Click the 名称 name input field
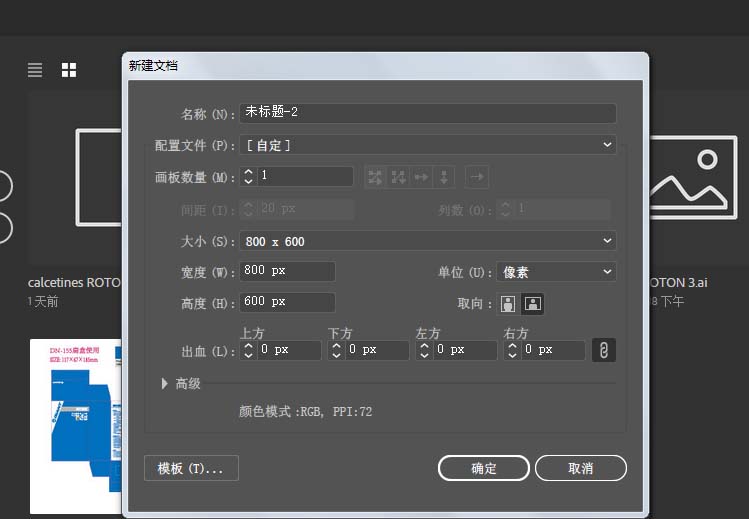Viewport: 749px width, 519px height. [x=428, y=113]
